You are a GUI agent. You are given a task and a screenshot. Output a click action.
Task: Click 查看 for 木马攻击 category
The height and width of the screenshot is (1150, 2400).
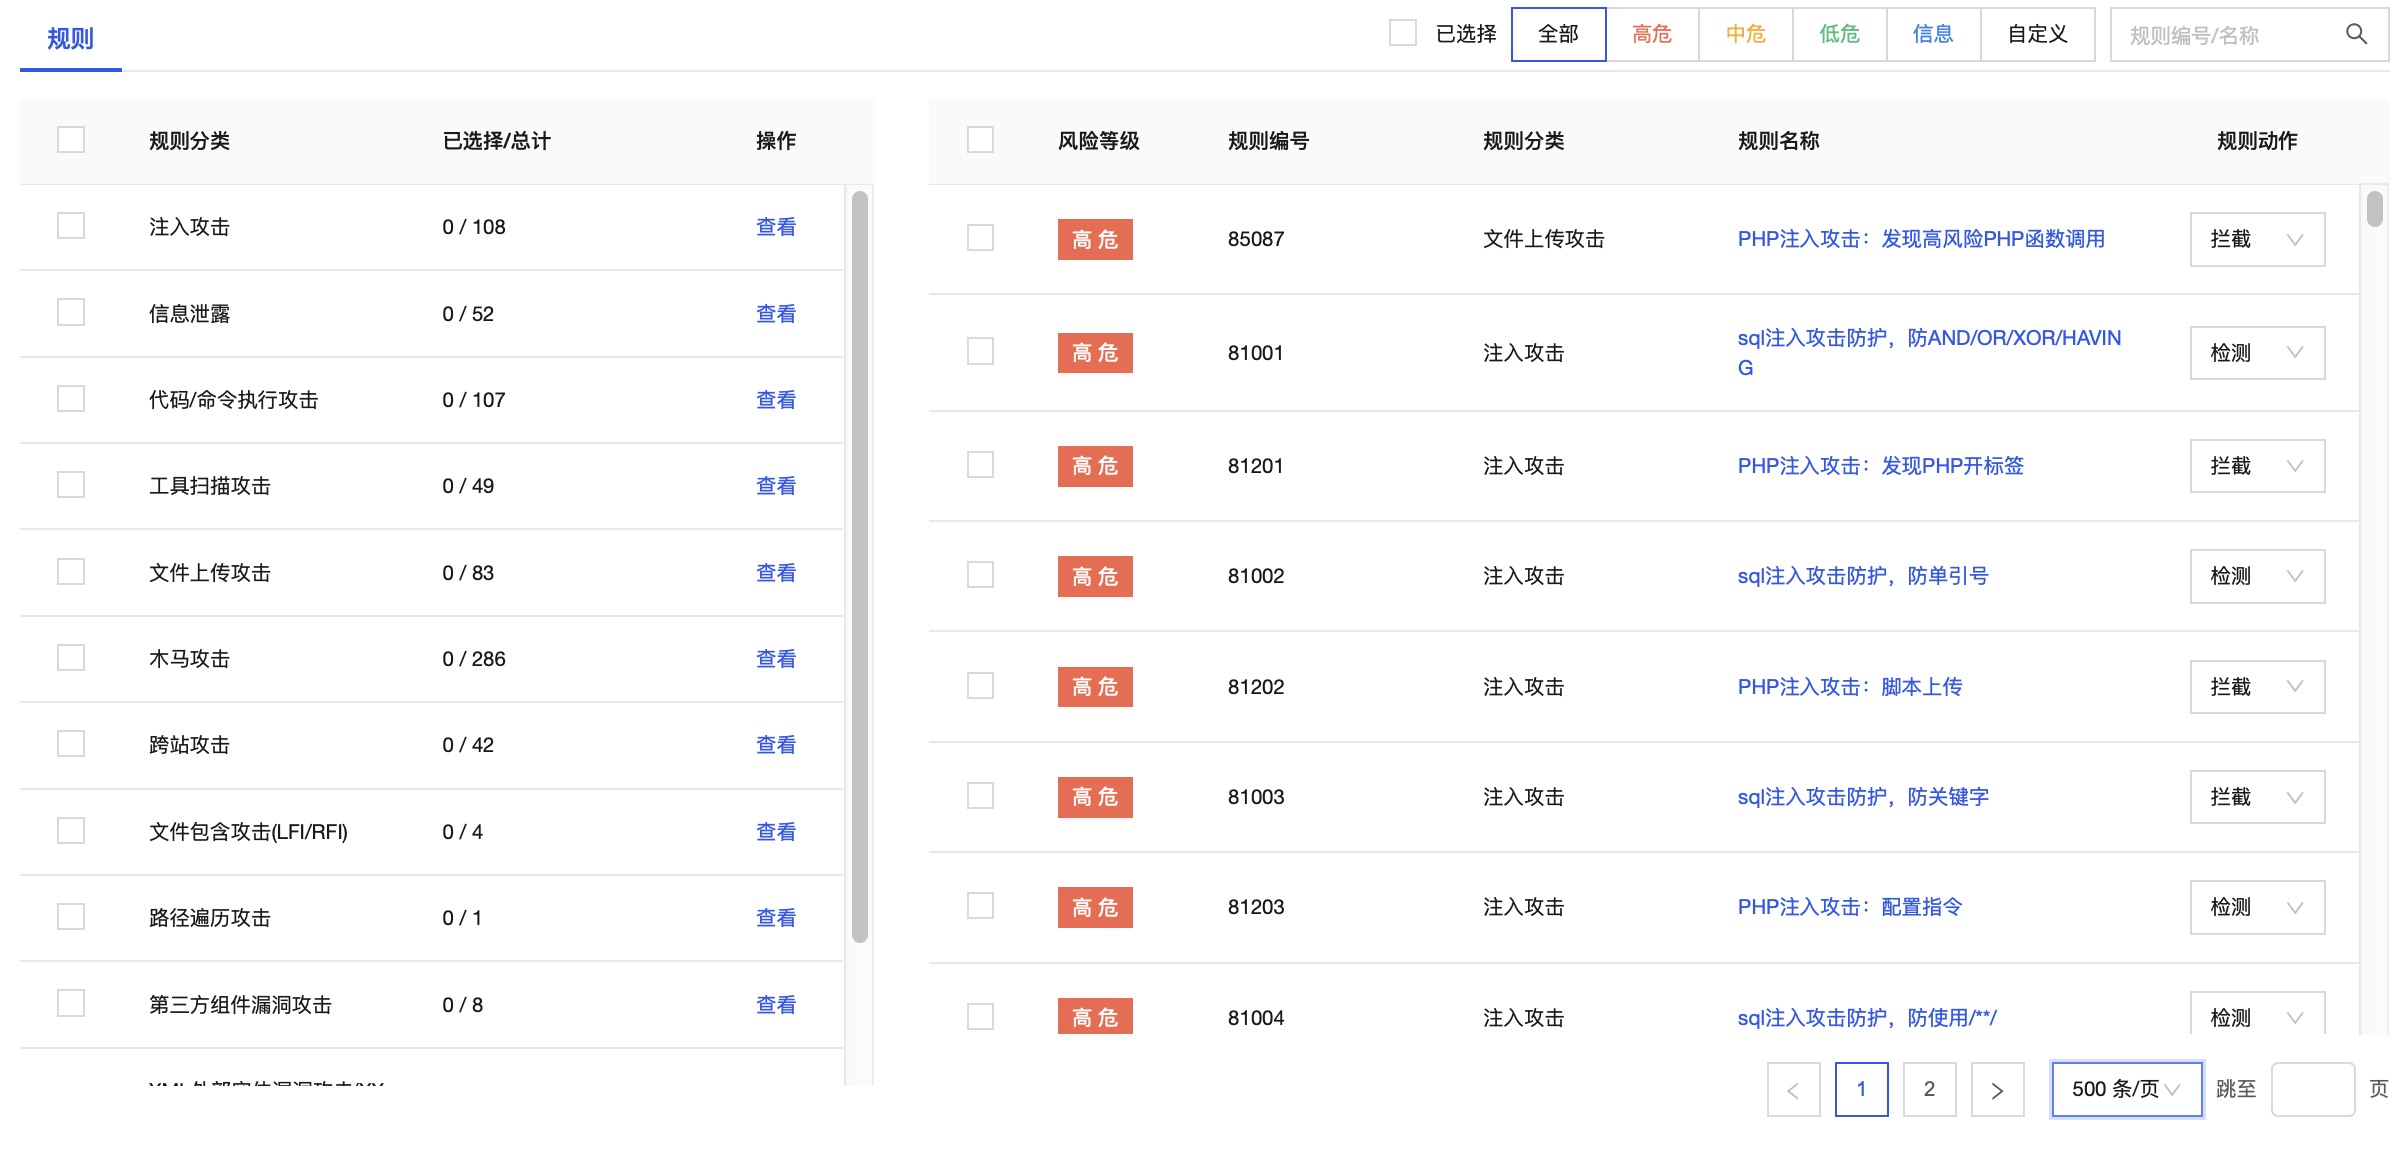pos(775,659)
